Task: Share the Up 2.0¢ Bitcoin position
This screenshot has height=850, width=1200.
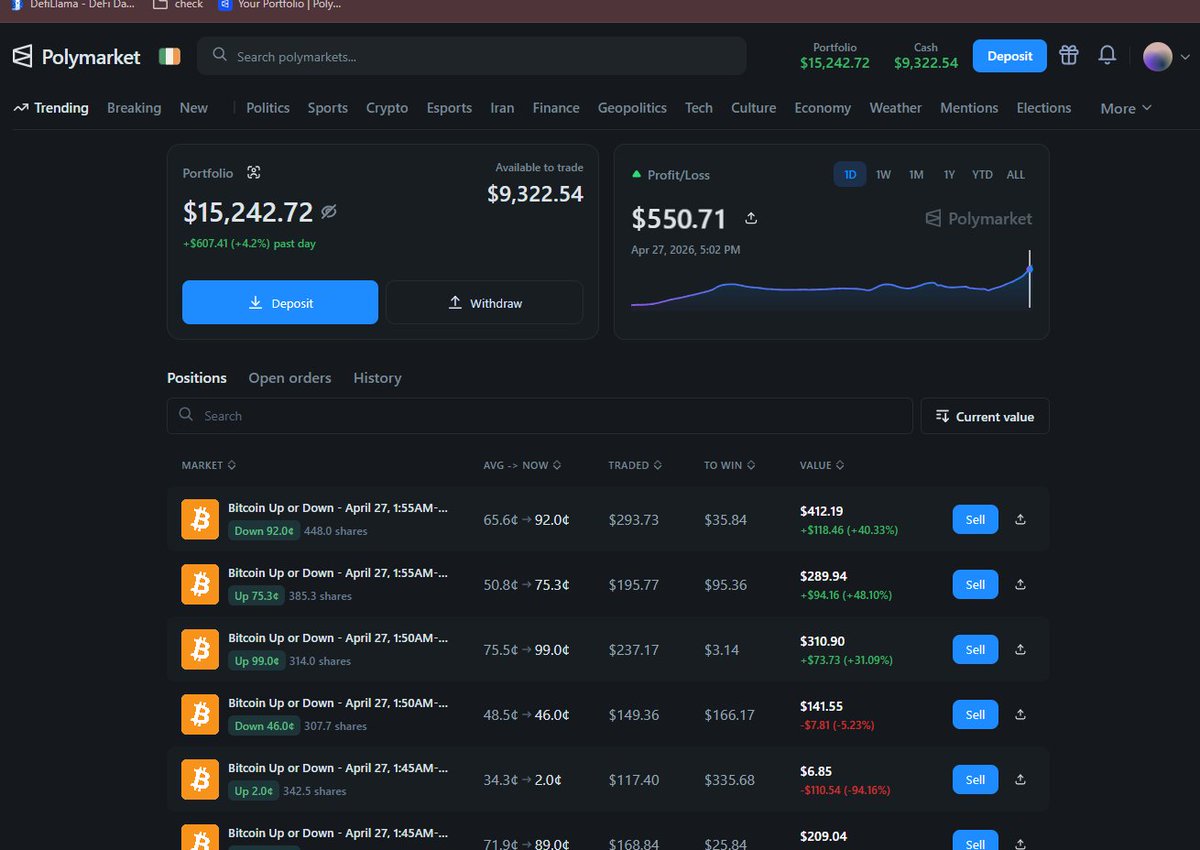Action: (1020, 780)
